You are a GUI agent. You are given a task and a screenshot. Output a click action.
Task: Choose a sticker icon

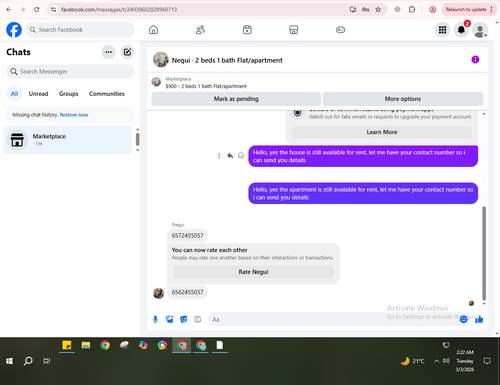(x=184, y=319)
